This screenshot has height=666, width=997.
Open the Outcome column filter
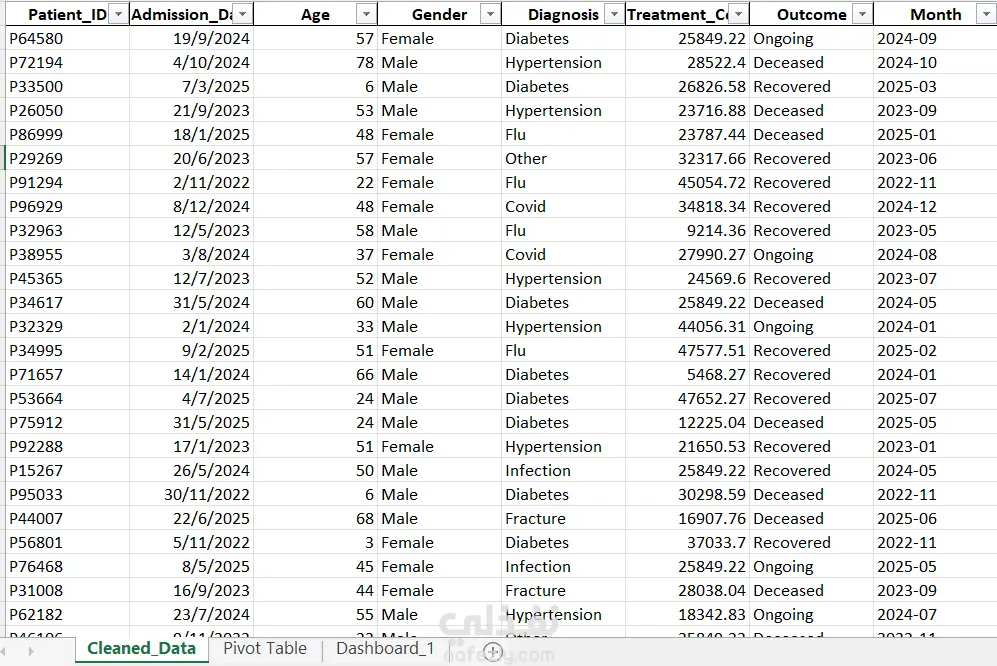point(862,14)
